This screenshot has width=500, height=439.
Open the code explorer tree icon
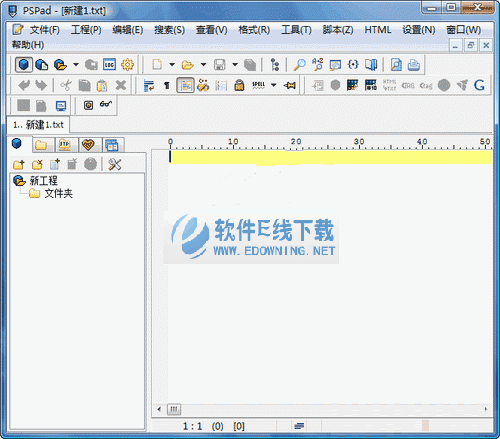point(275,65)
